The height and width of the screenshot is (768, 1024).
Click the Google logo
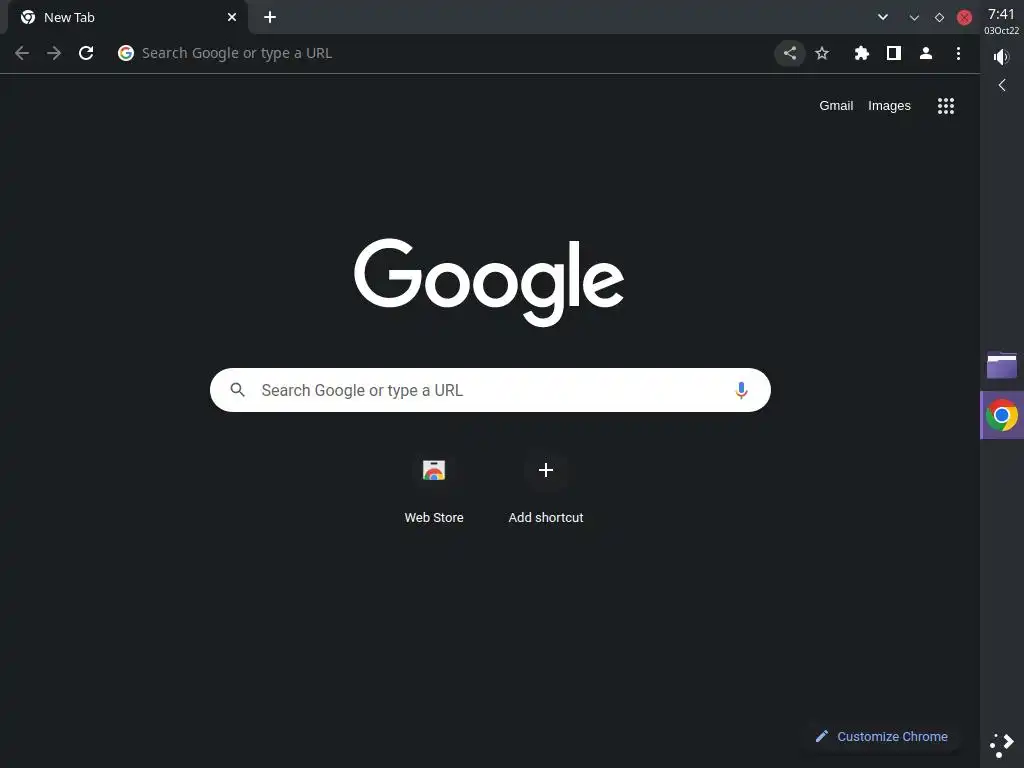click(488, 282)
